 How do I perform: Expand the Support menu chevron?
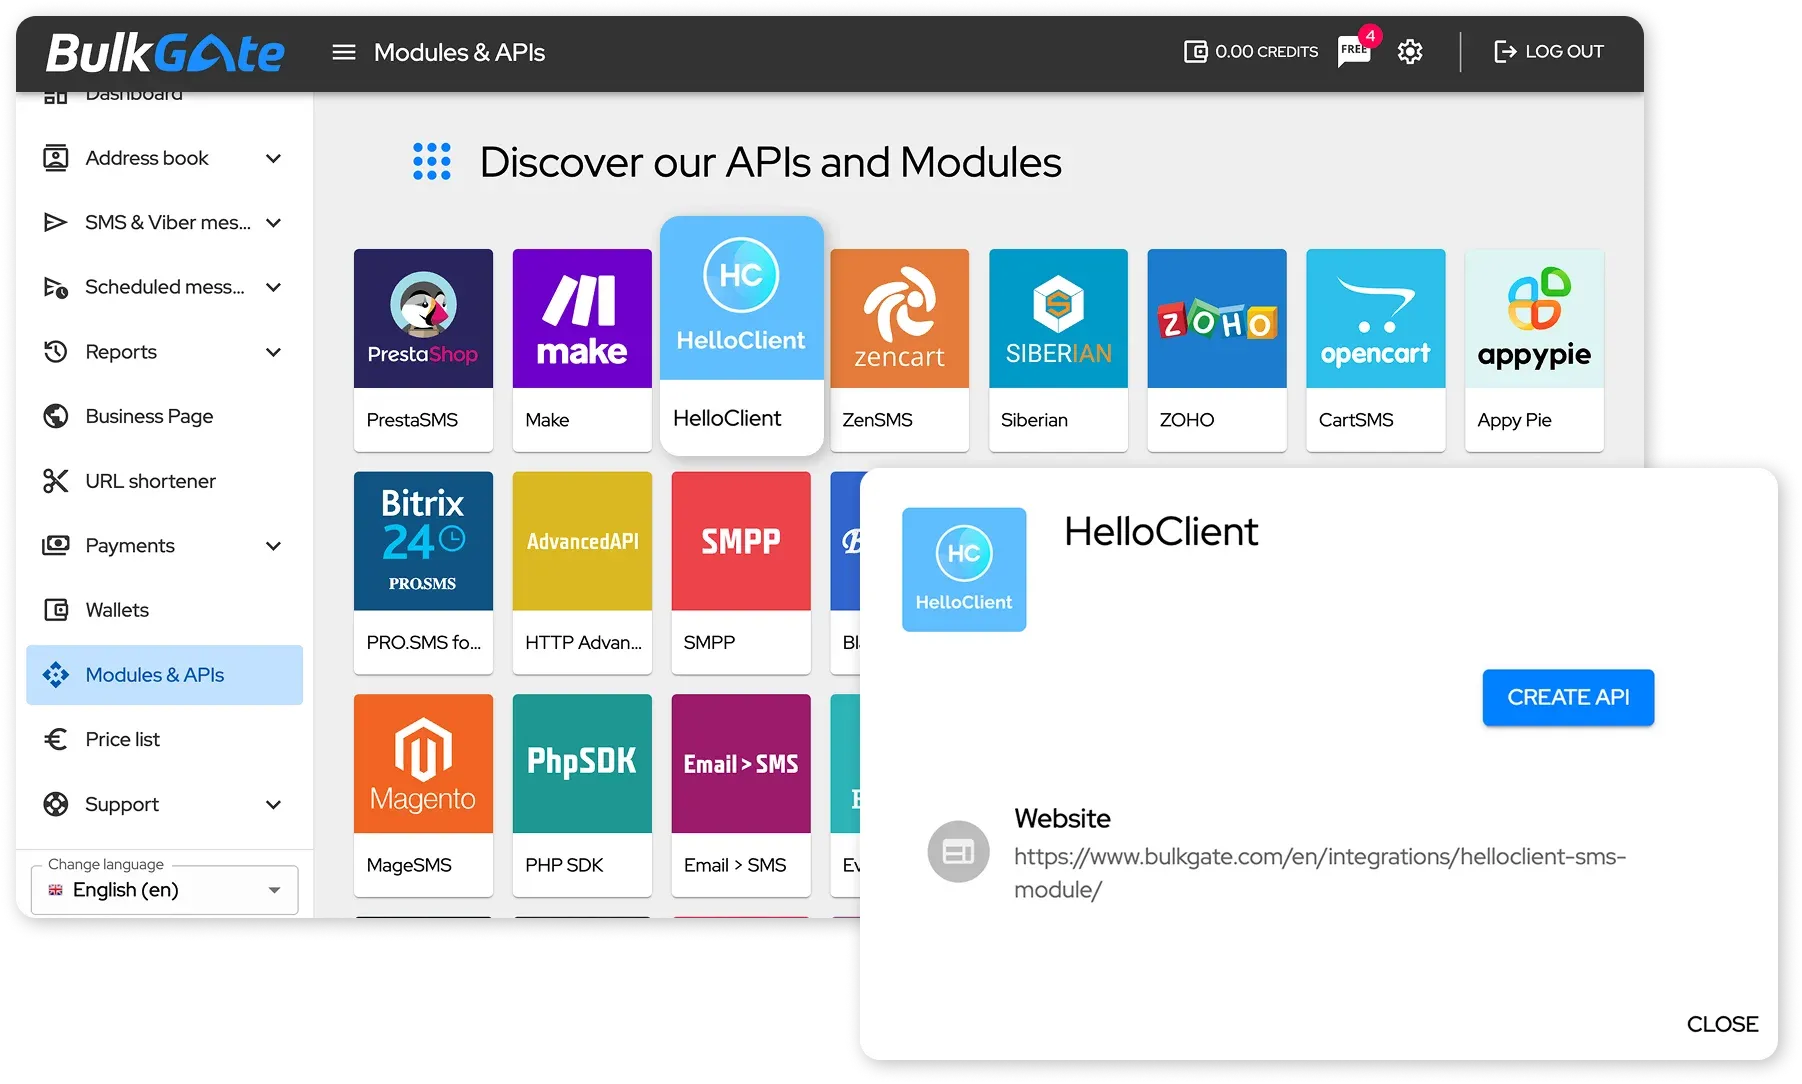[273, 804]
